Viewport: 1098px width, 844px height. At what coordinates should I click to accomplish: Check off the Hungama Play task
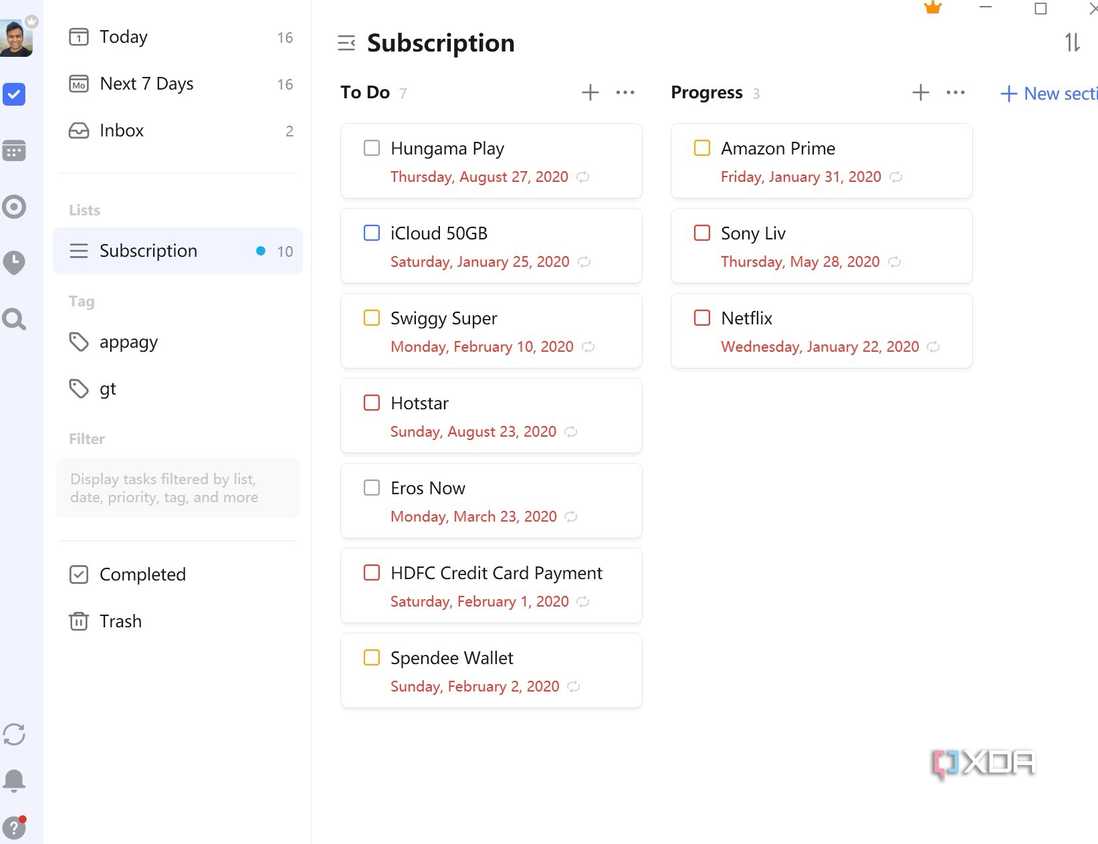pos(372,148)
